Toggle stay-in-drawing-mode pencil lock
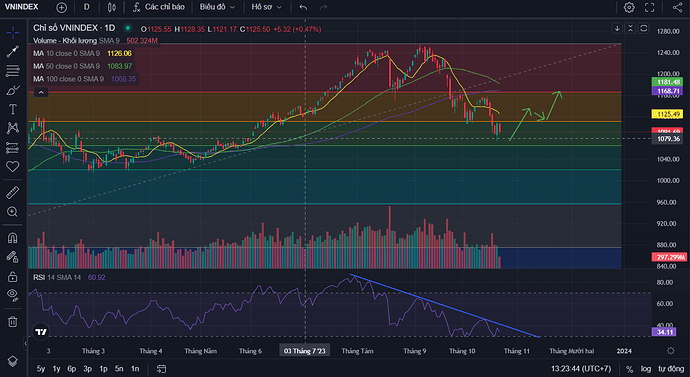The height and width of the screenshot is (377, 690). [x=13, y=257]
